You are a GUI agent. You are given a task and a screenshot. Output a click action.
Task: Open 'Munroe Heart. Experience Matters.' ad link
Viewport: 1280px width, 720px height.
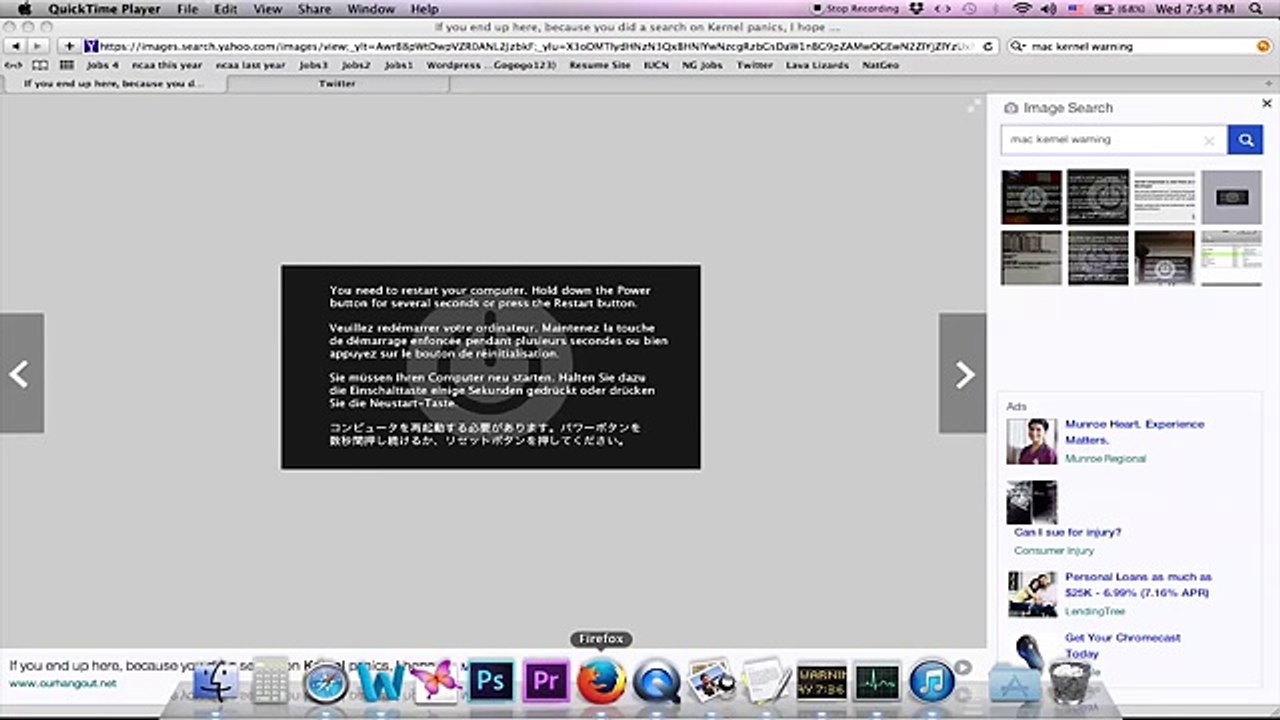(x=1134, y=432)
